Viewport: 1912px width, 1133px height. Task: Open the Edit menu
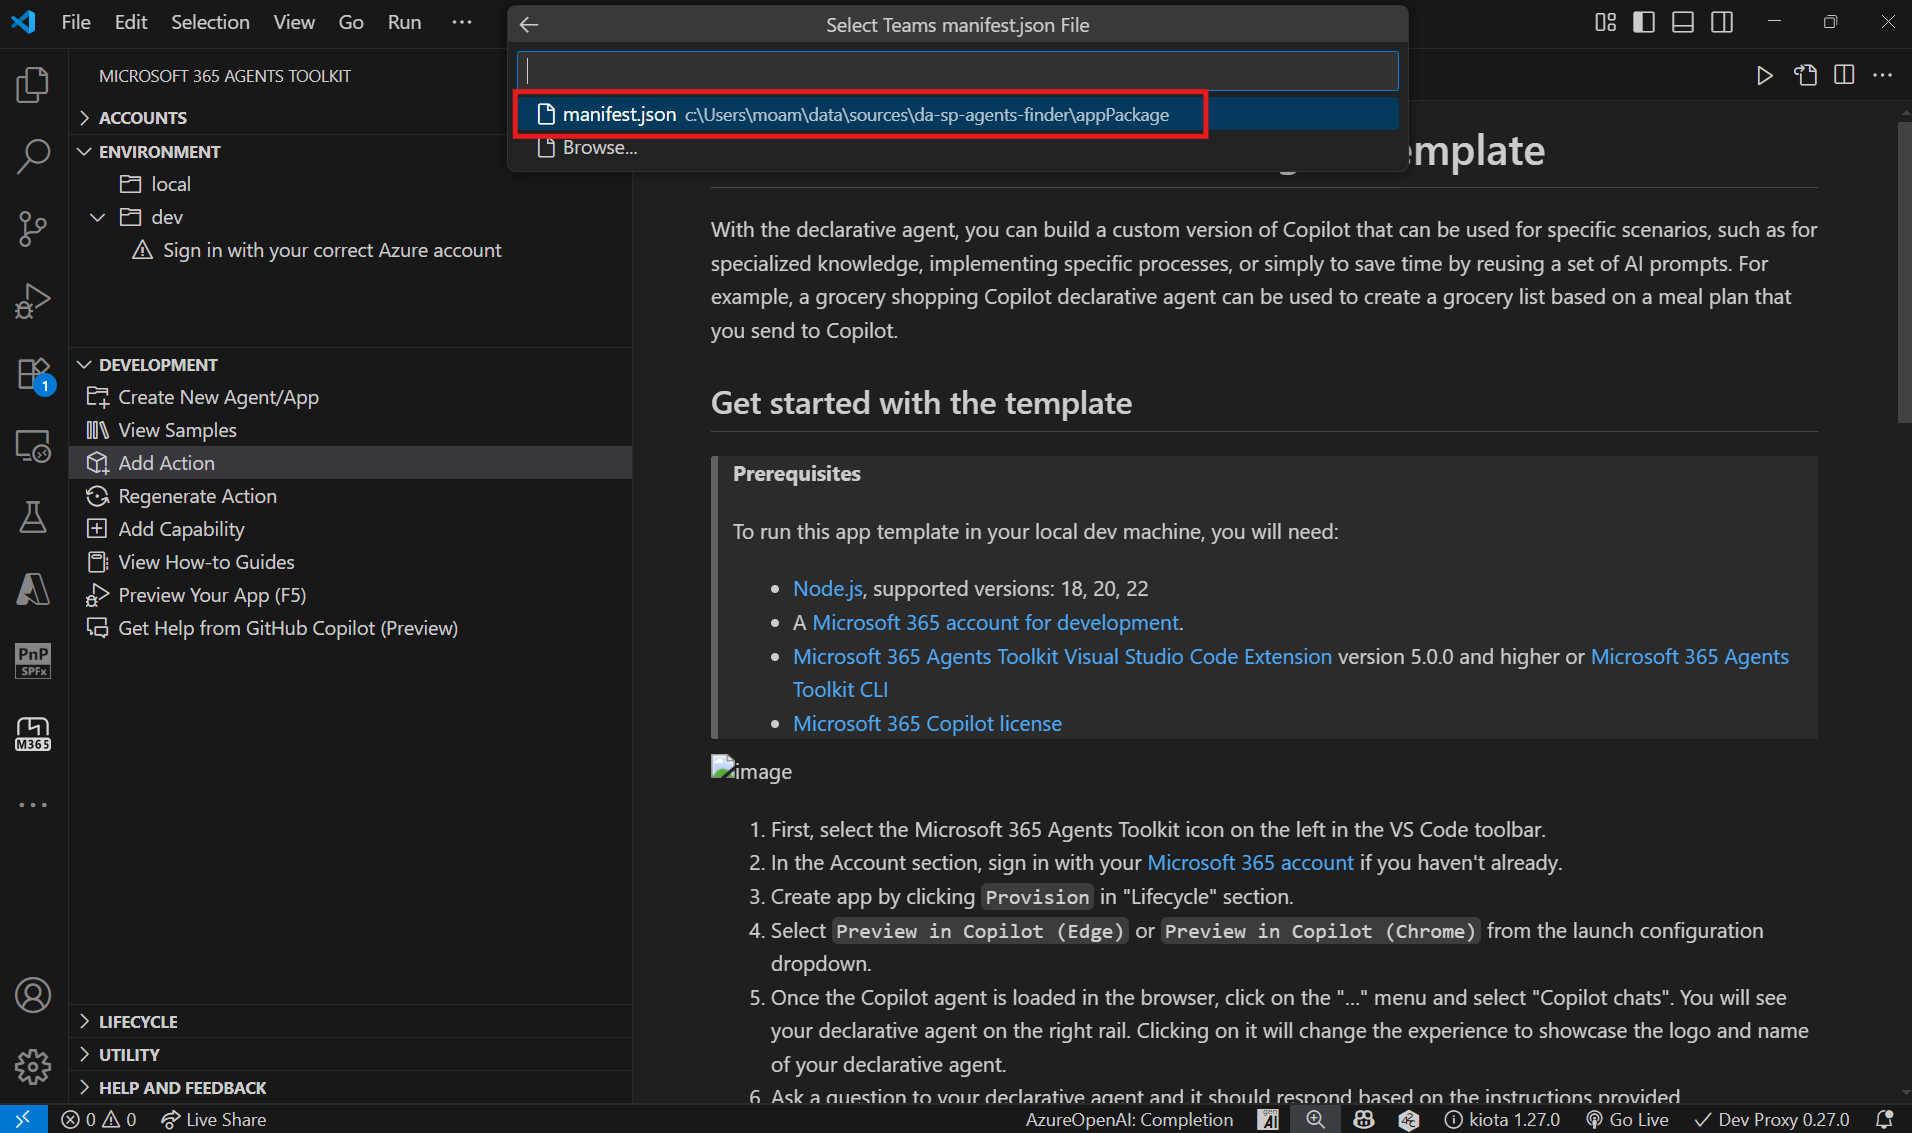(x=131, y=22)
